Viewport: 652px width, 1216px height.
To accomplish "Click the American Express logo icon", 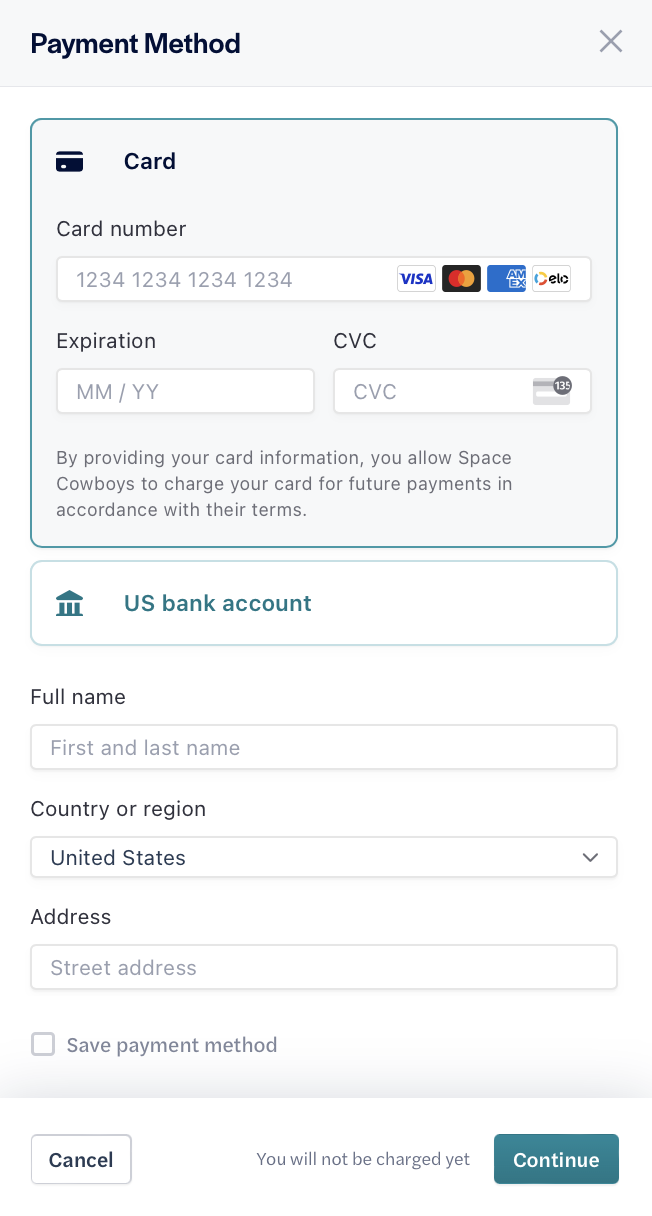I will tap(506, 278).
